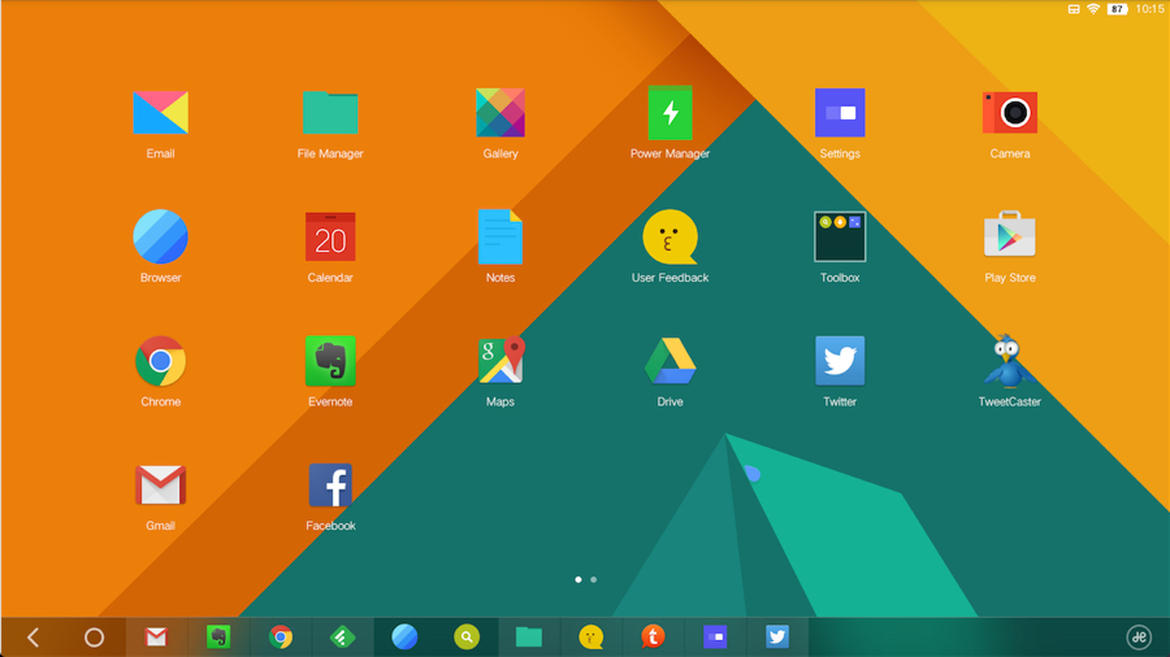The height and width of the screenshot is (657, 1170).
Task: Open the Calendar app
Action: tap(331, 237)
